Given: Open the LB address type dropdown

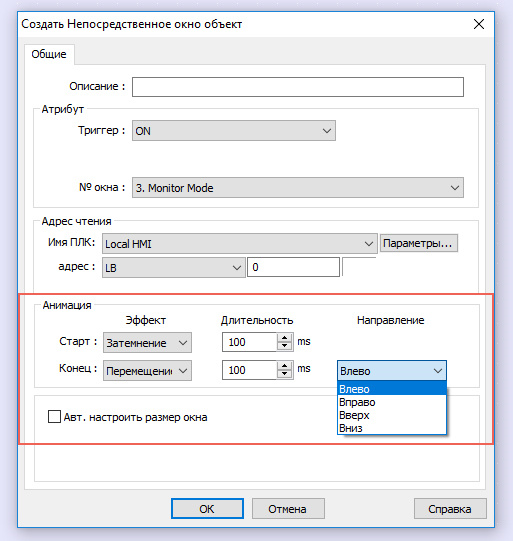Looking at the screenshot, I should pyautogui.click(x=174, y=267).
